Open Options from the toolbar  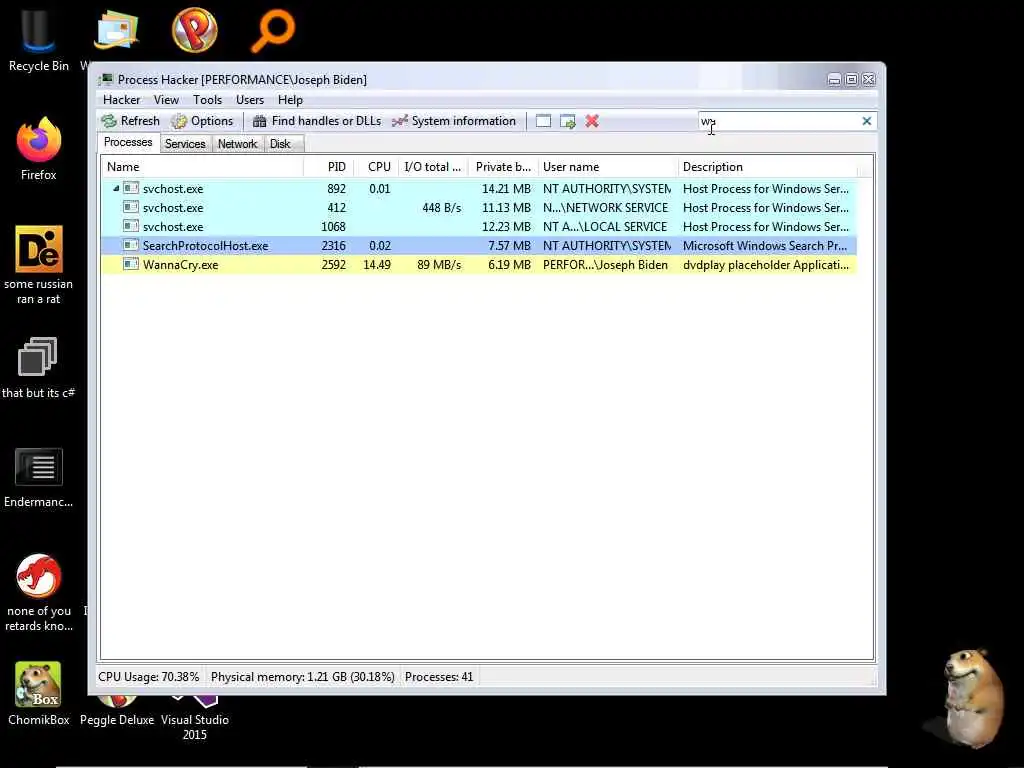(x=202, y=121)
